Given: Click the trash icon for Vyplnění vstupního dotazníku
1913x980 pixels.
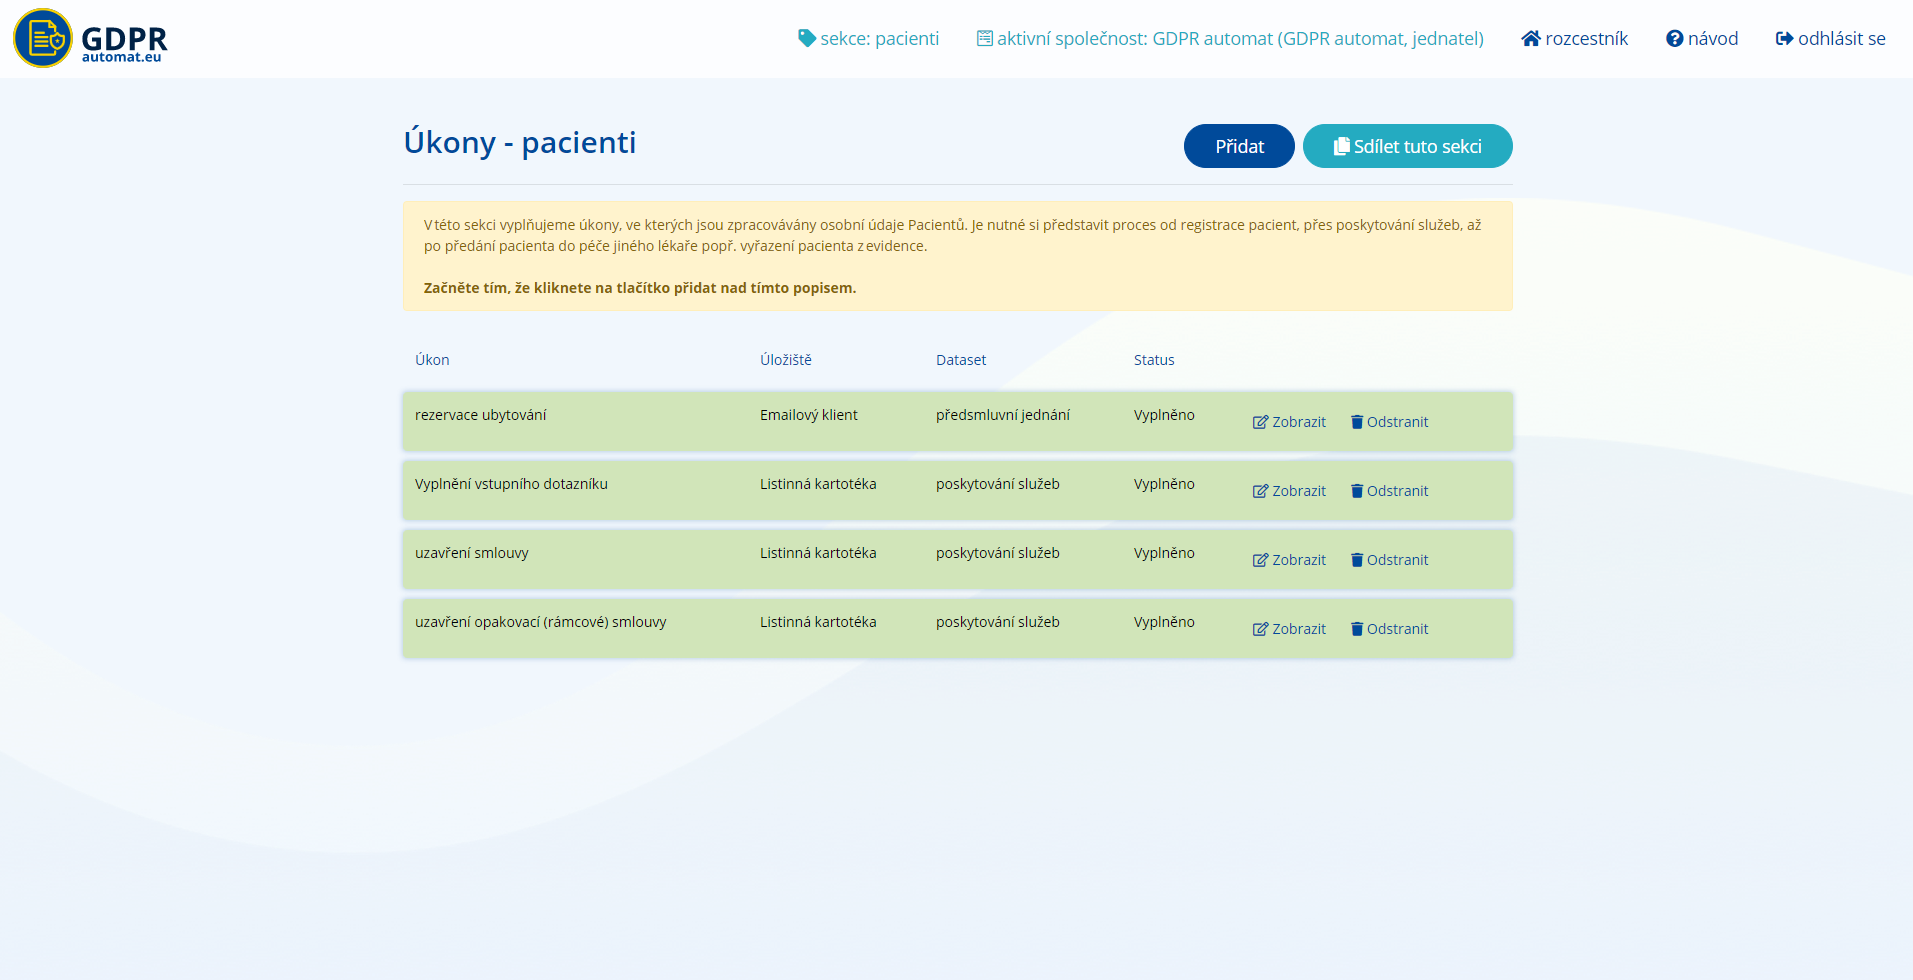Looking at the screenshot, I should (1357, 491).
